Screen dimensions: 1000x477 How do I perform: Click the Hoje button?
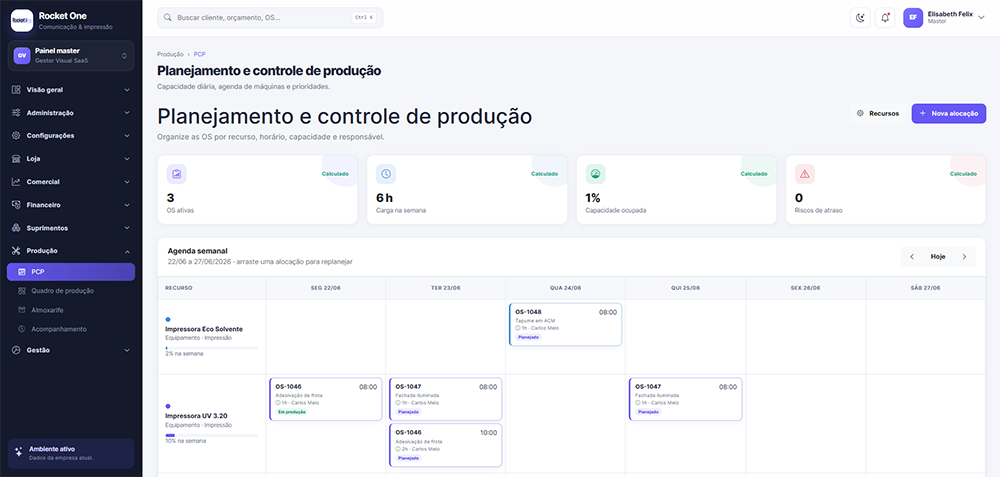[x=938, y=256]
